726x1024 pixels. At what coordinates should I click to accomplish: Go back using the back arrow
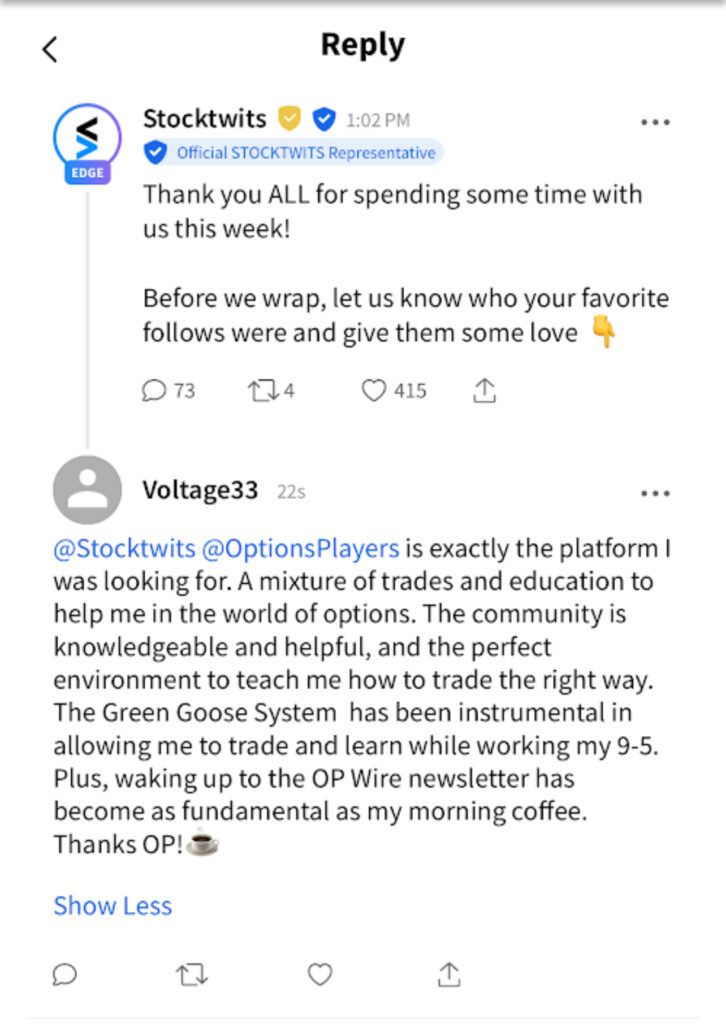click(50, 49)
